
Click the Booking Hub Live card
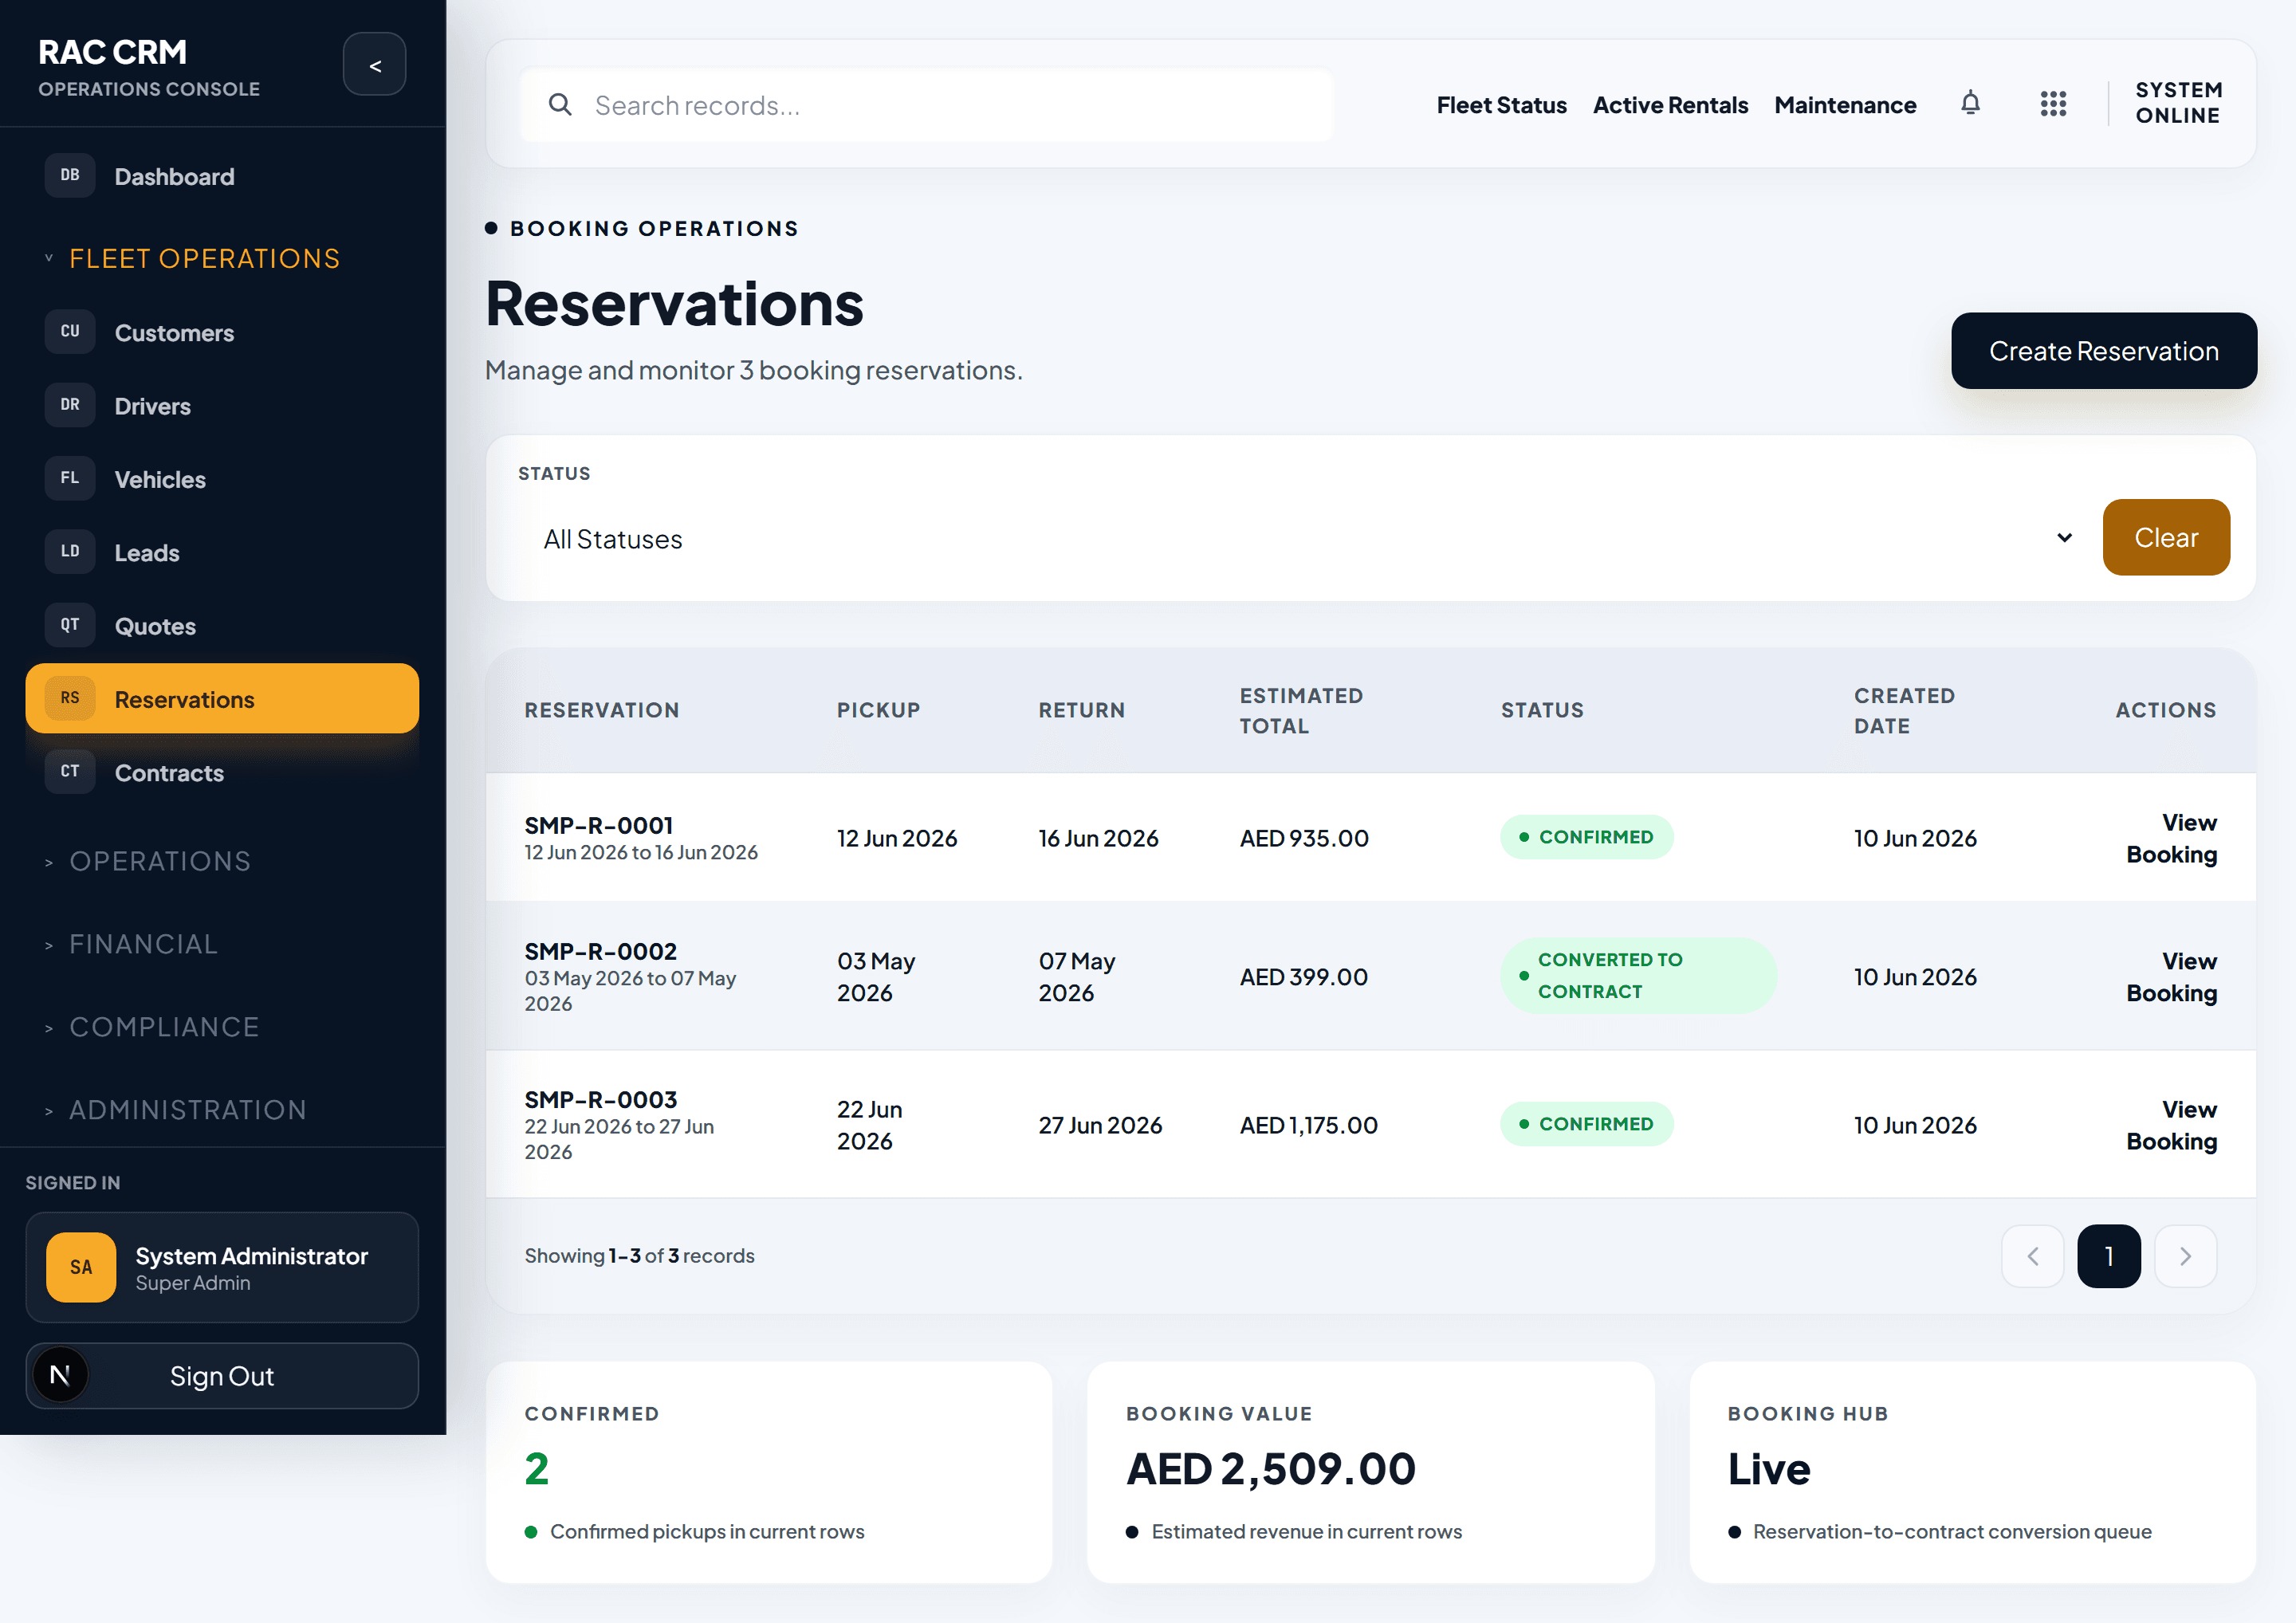(x=1972, y=1472)
